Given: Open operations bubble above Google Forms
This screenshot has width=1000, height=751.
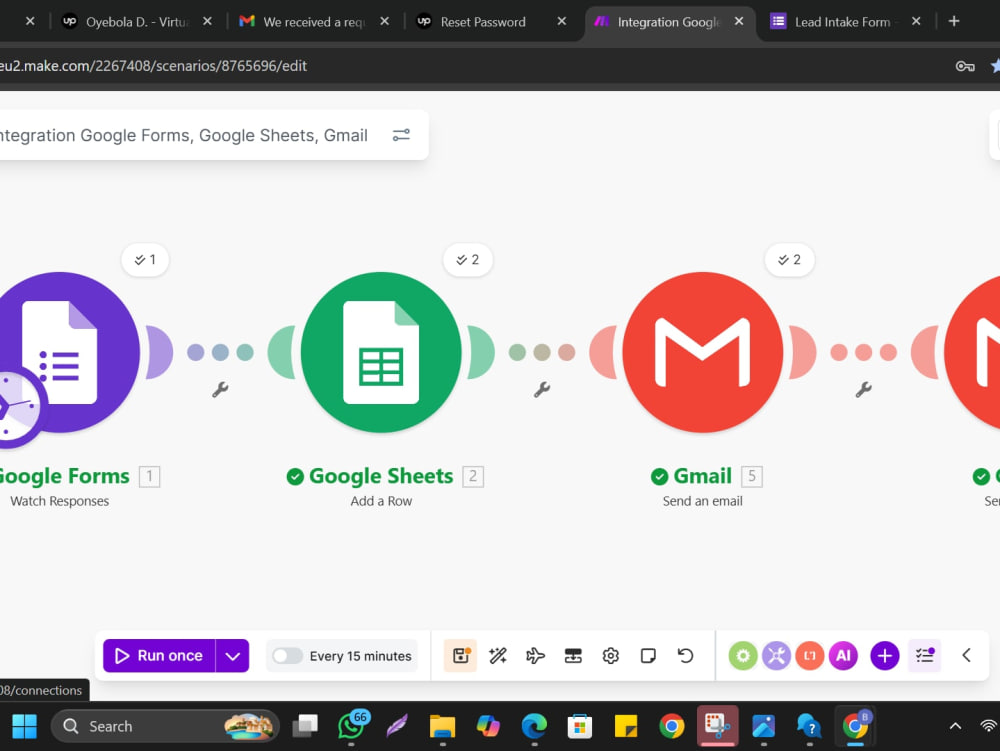Looking at the screenshot, I should pos(145,259).
